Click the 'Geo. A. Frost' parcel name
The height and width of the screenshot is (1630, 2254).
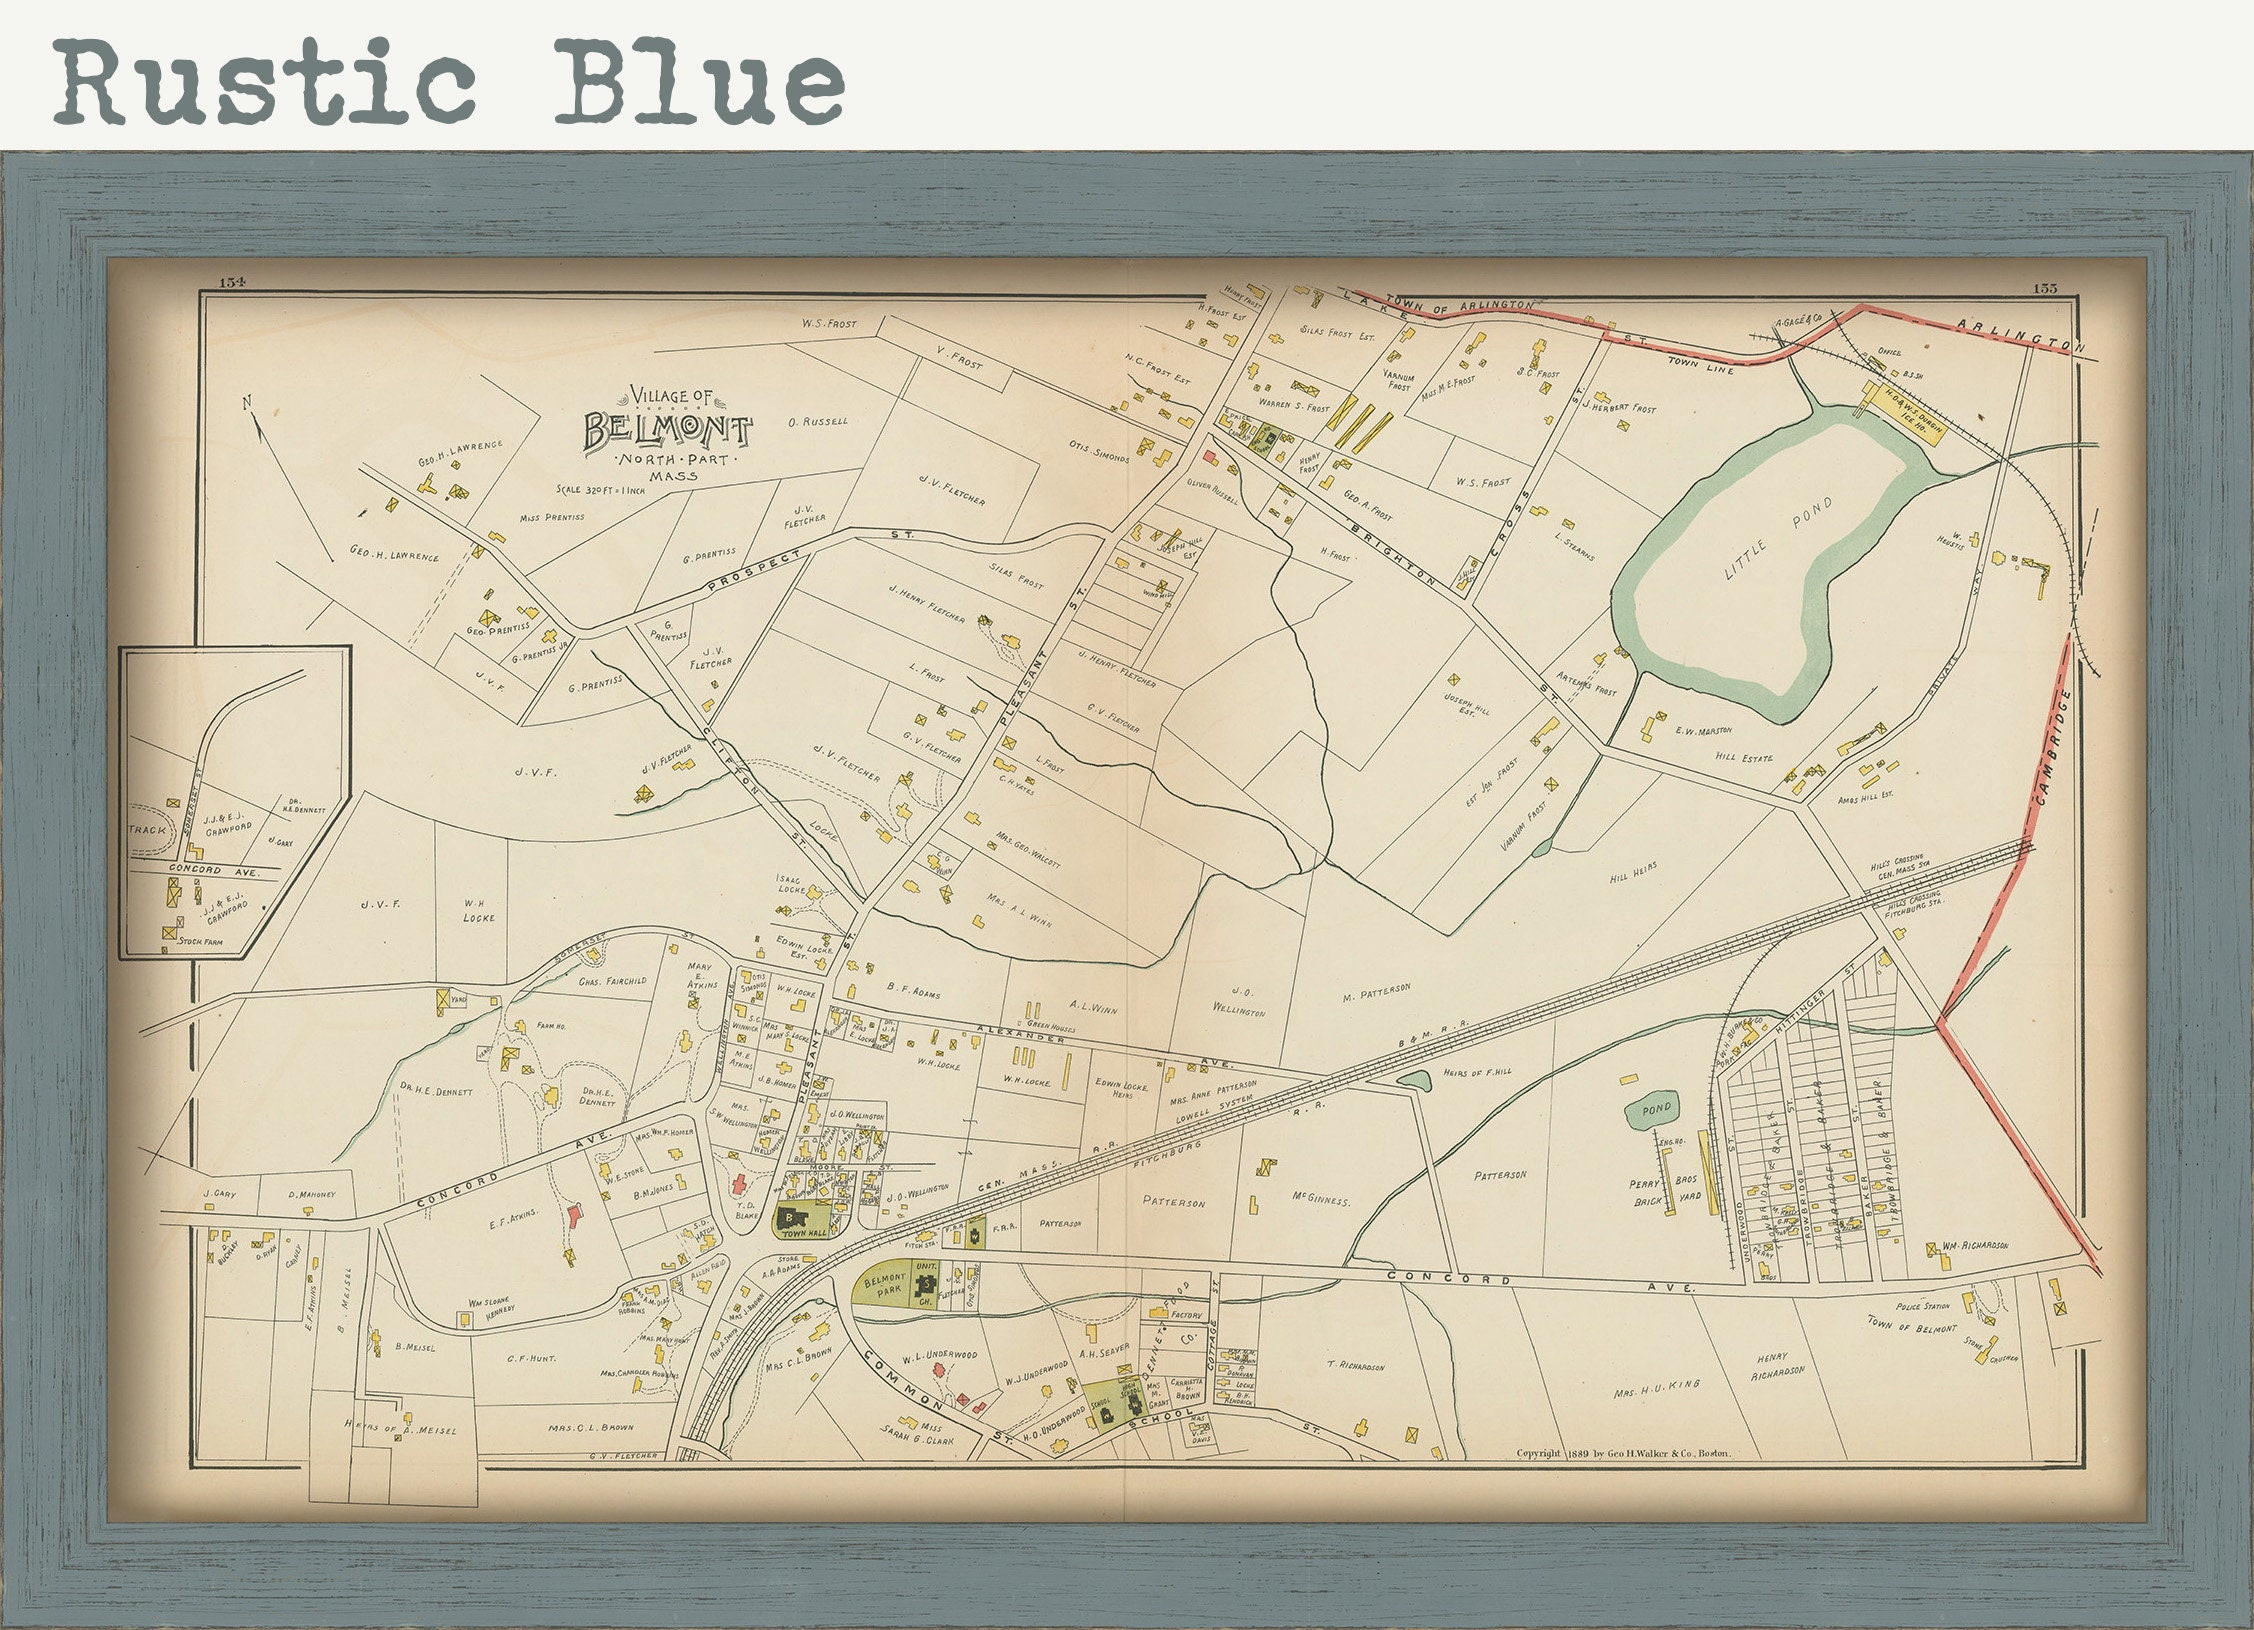point(1367,506)
